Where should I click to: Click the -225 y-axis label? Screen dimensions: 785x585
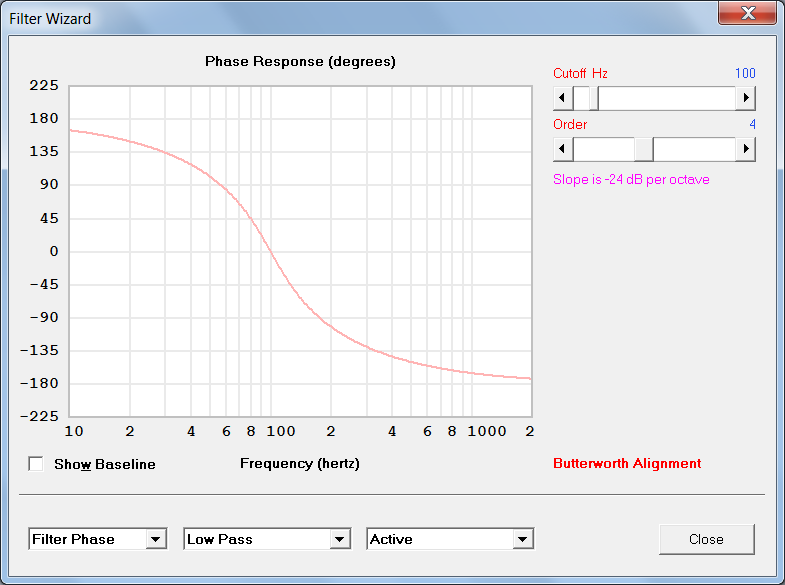point(40,416)
